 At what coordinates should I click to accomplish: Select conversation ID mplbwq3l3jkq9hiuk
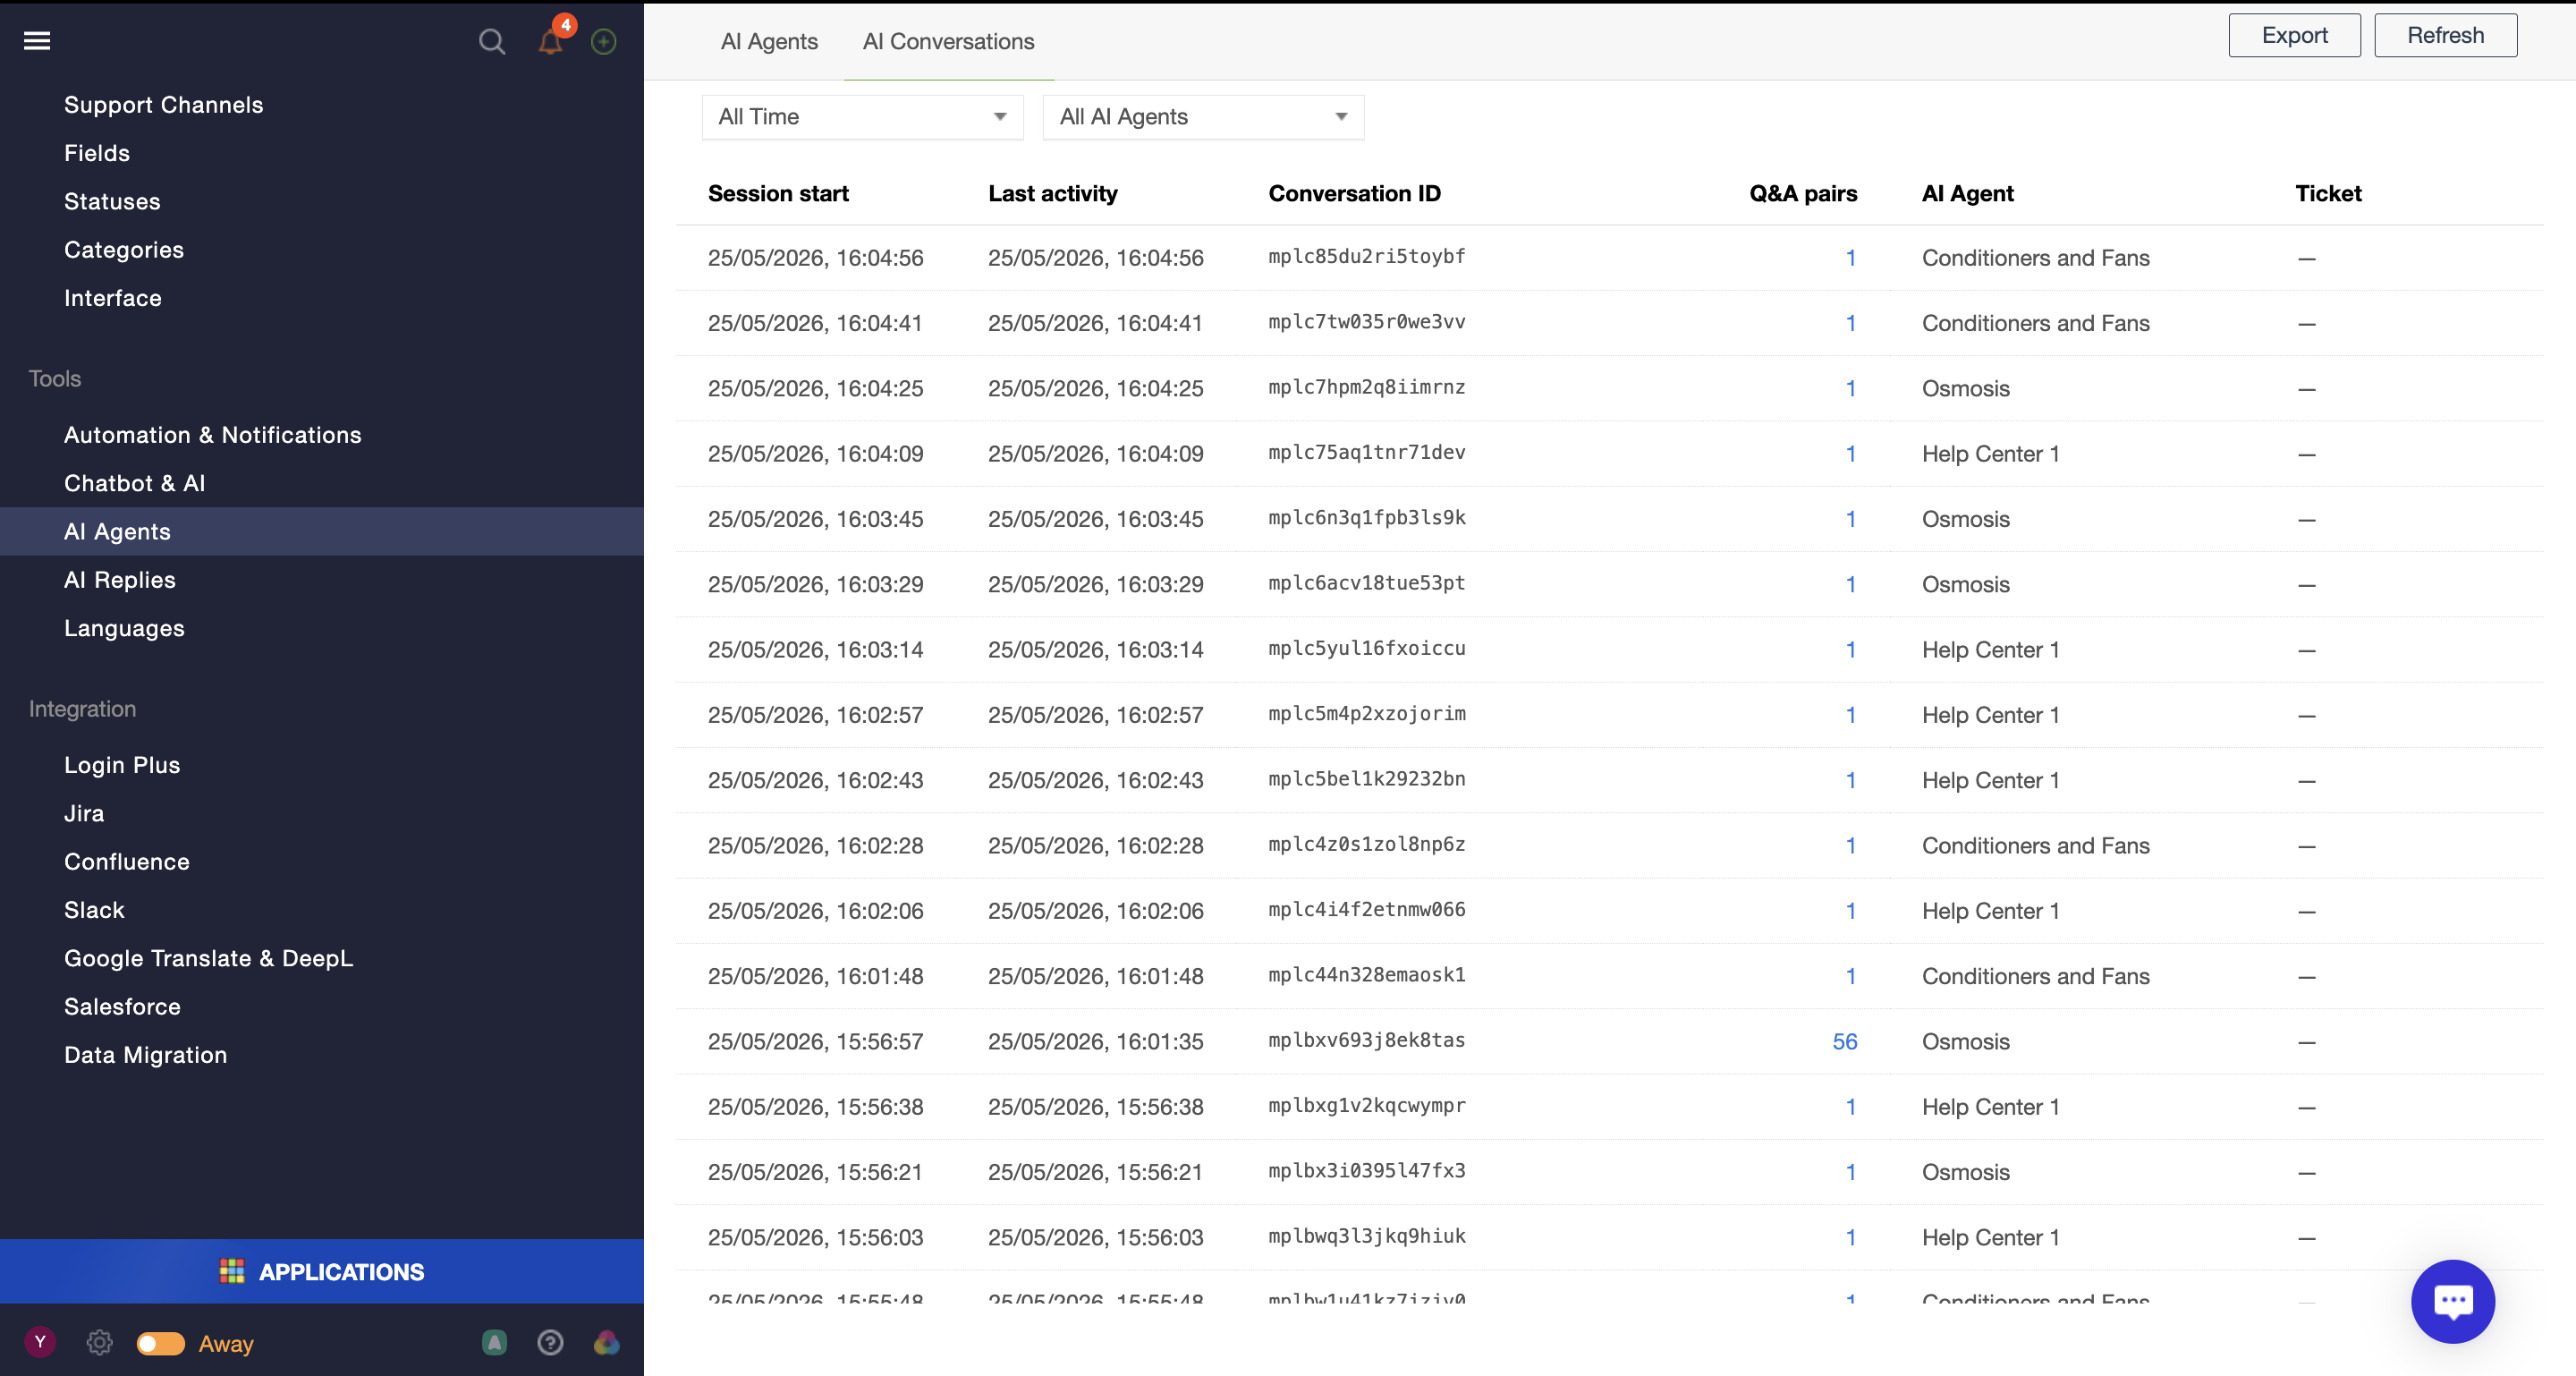pos(1367,1236)
